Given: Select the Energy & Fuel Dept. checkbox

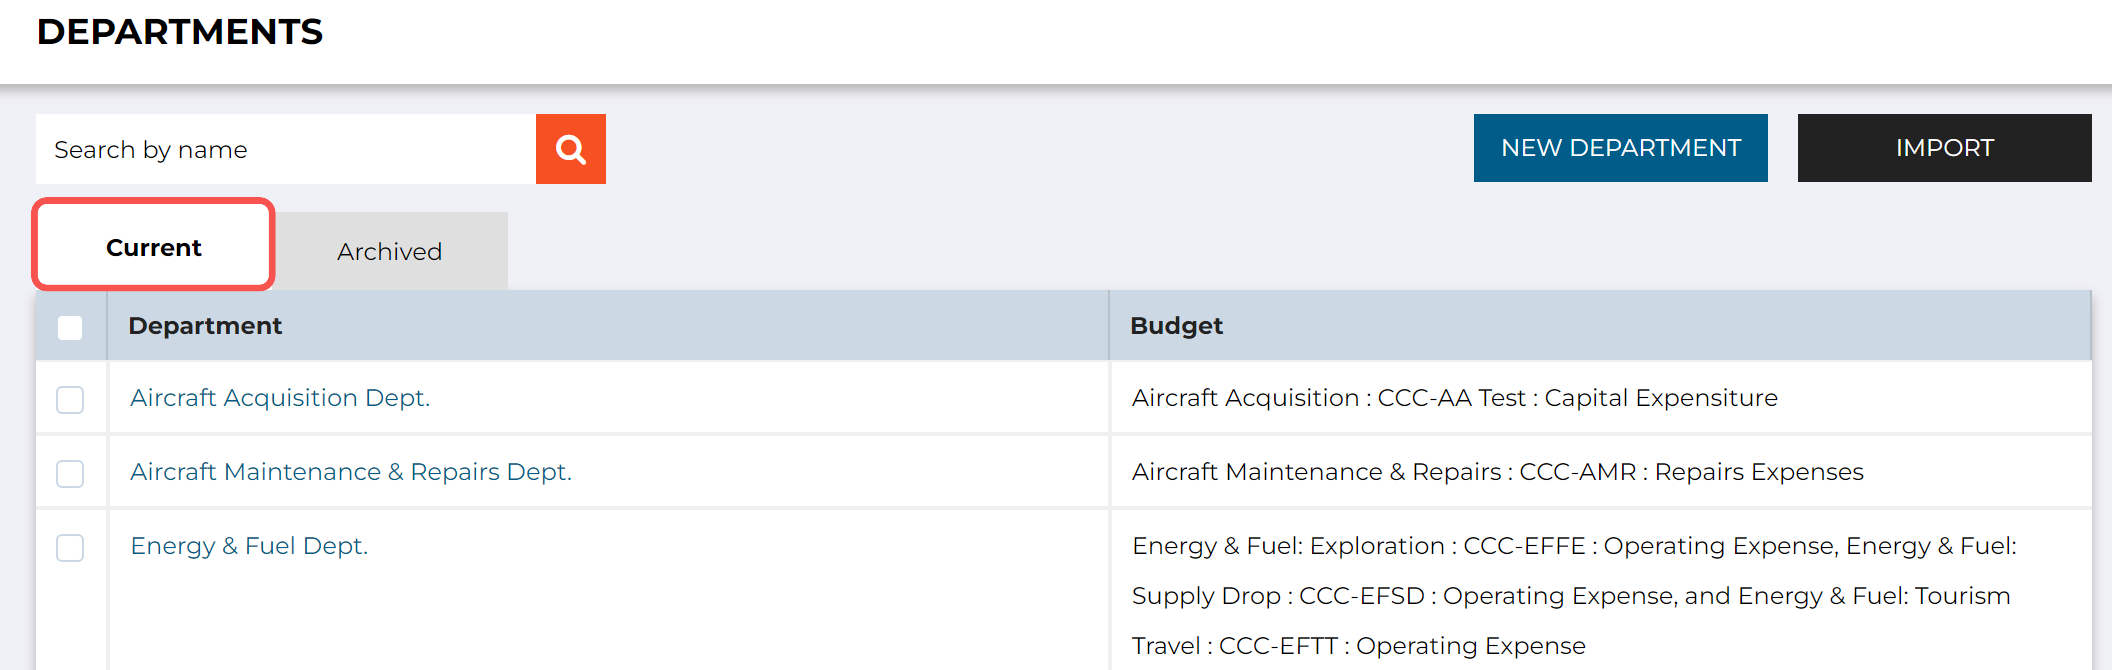Looking at the screenshot, I should click(x=70, y=548).
